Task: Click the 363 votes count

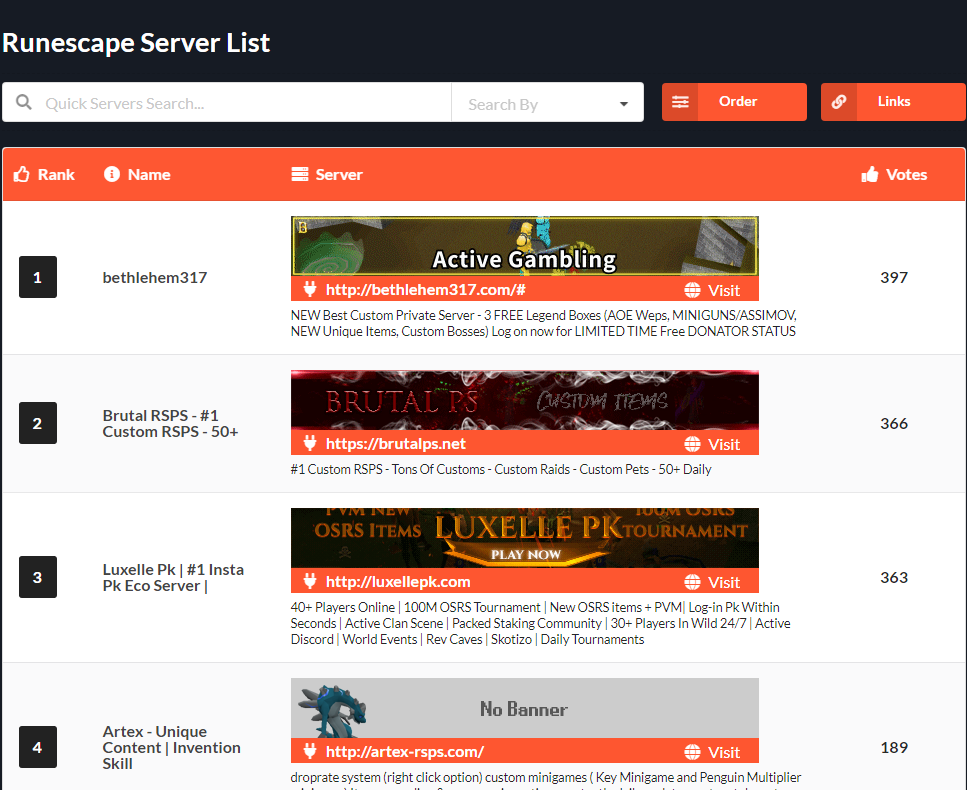Action: tap(894, 578)
